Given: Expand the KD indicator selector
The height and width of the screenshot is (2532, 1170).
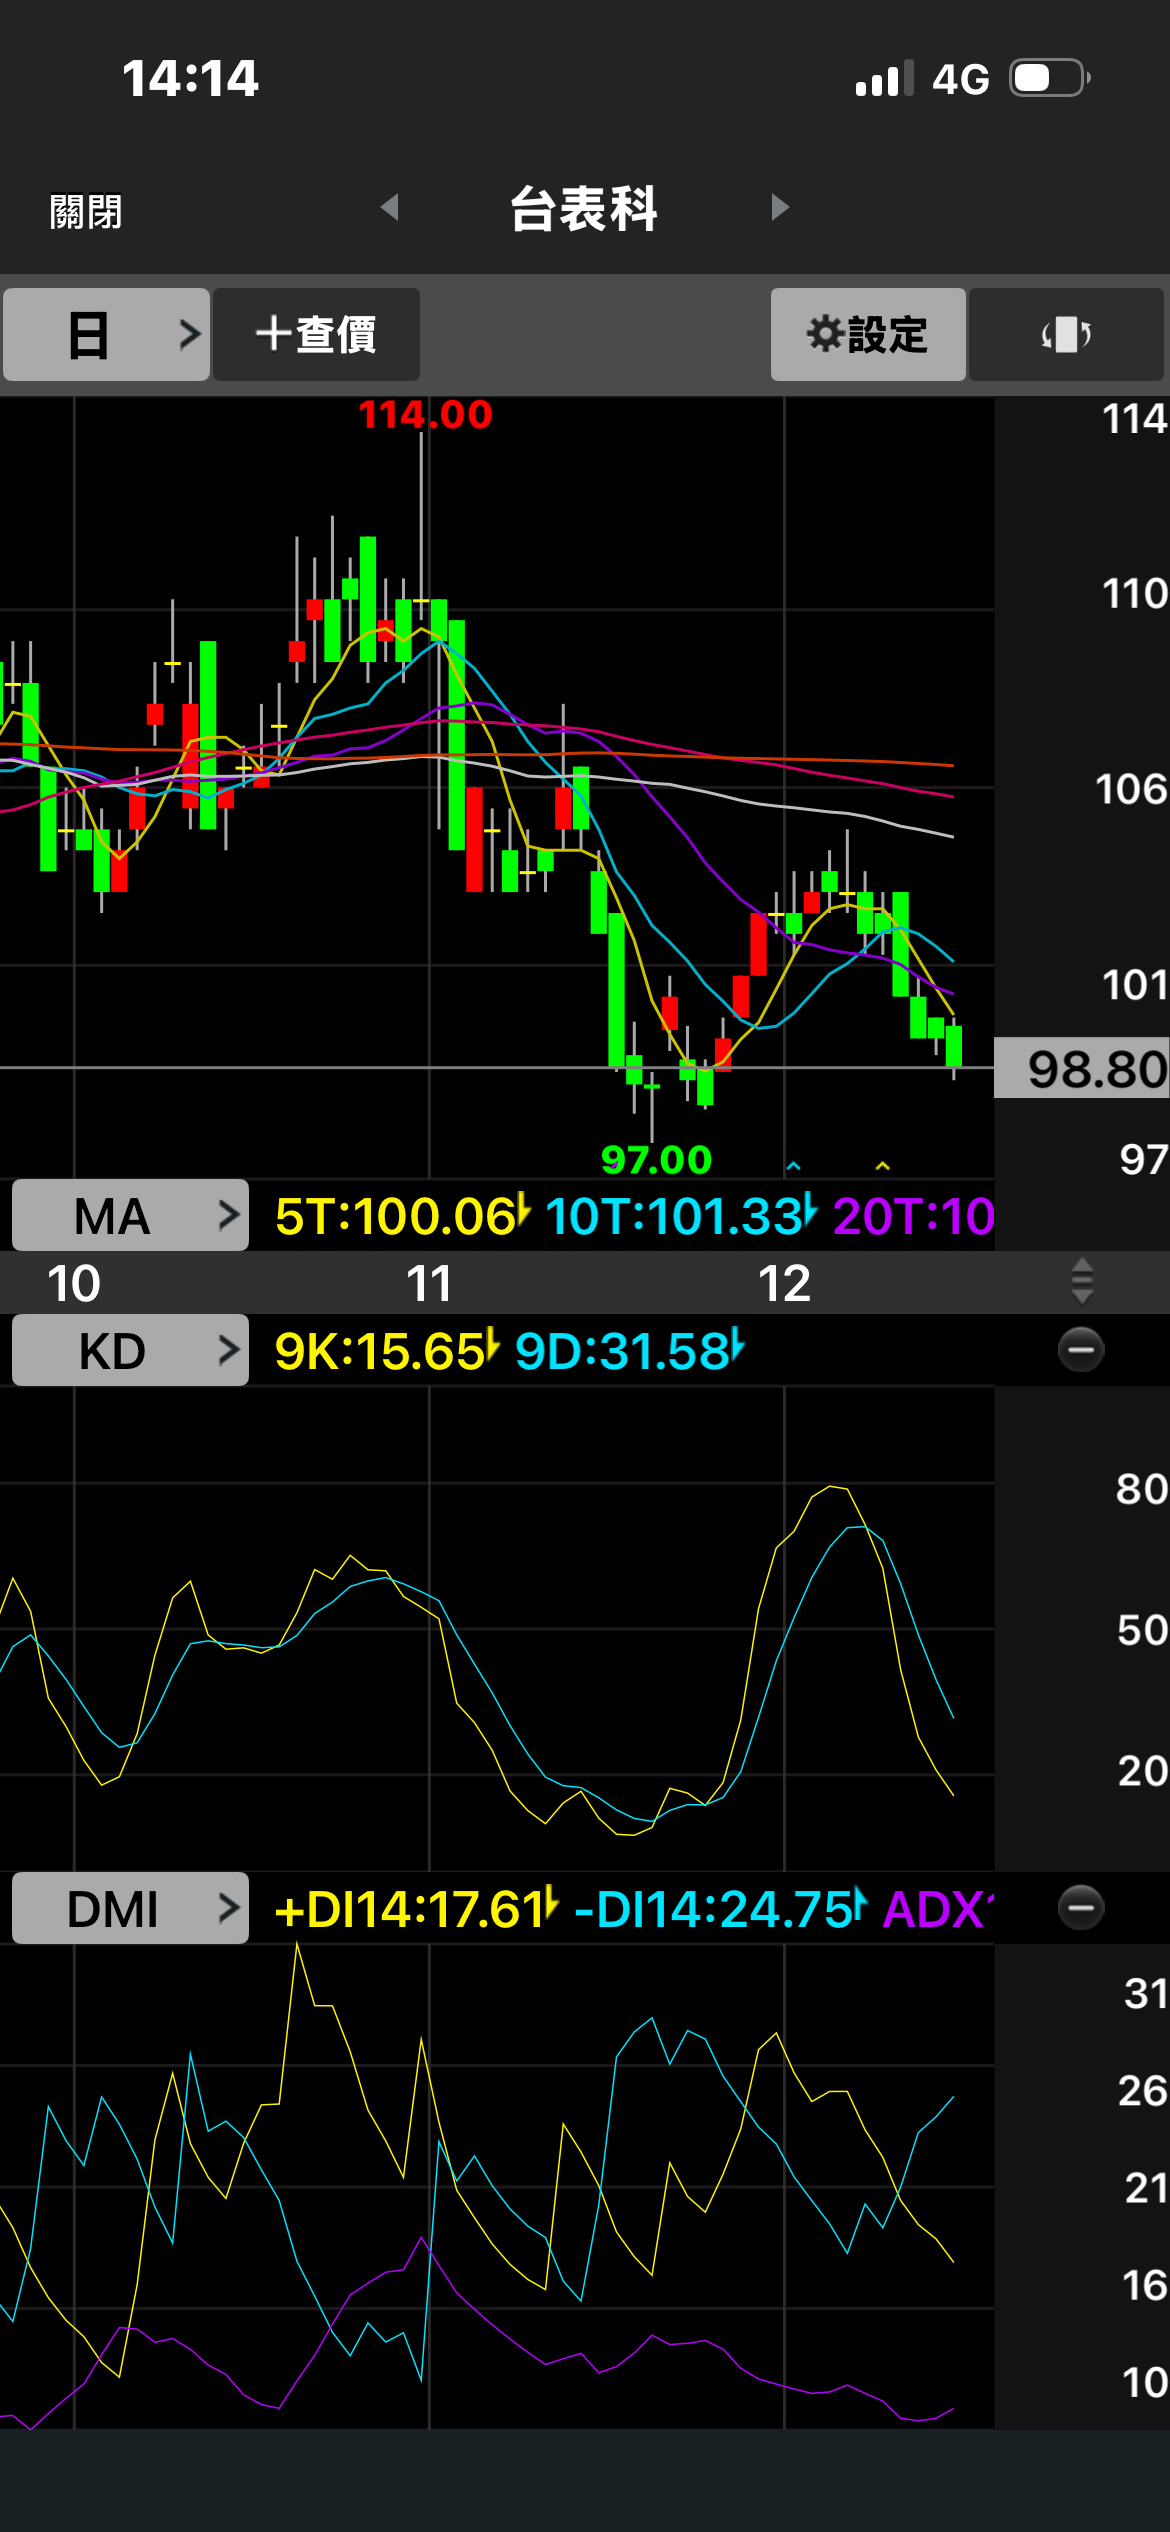Looking at the screenshot, I should click(130, 1350).
